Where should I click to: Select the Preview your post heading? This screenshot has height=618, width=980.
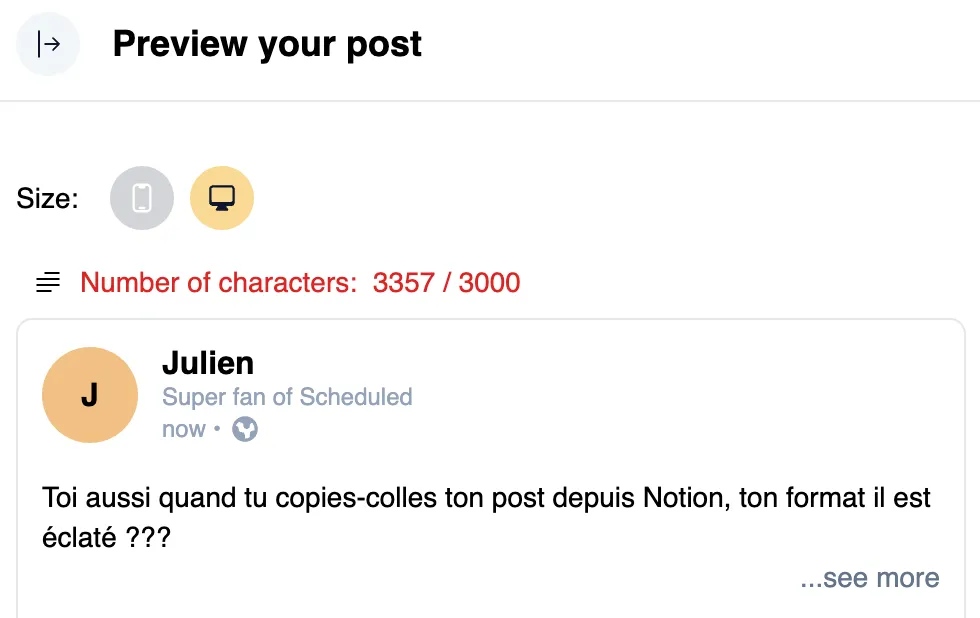268,44
